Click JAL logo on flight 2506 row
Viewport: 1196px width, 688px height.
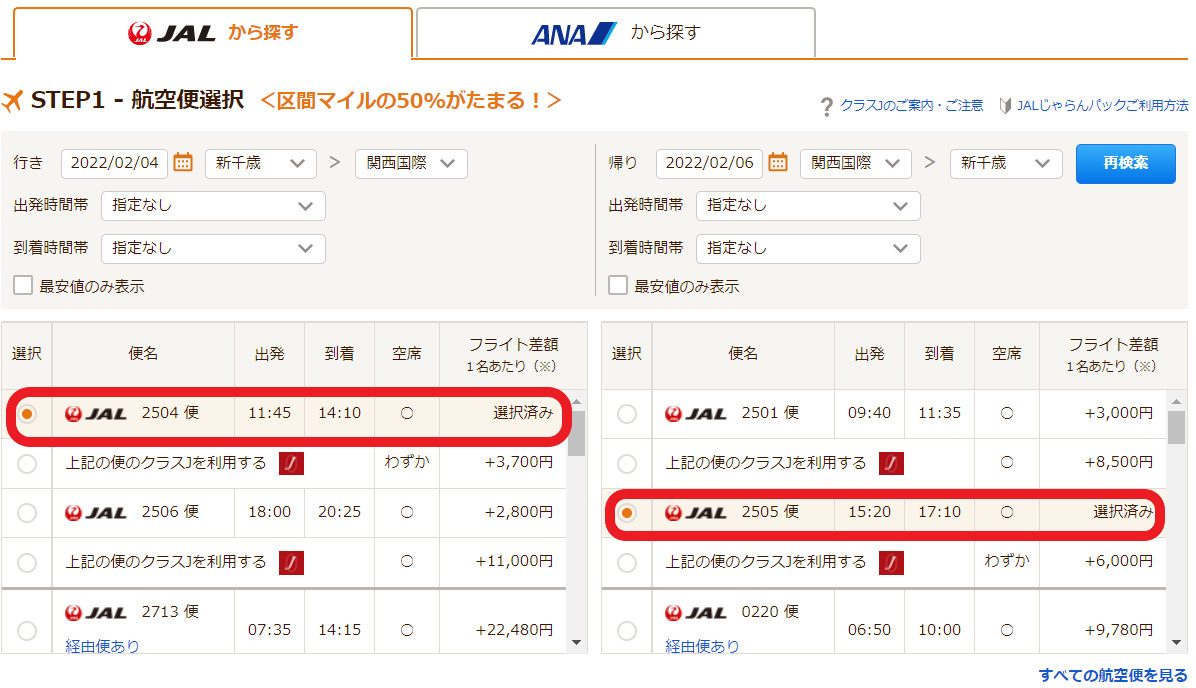(x=96, y=513)
